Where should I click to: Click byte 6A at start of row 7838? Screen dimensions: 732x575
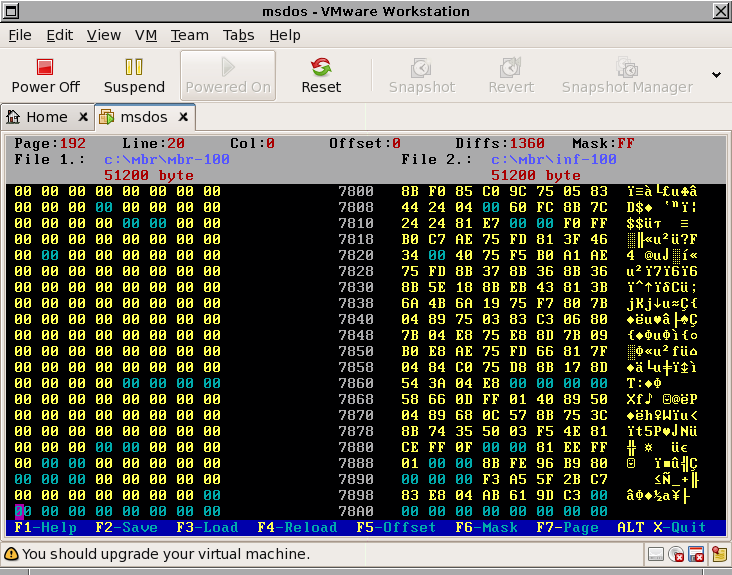tap(410, 303)
